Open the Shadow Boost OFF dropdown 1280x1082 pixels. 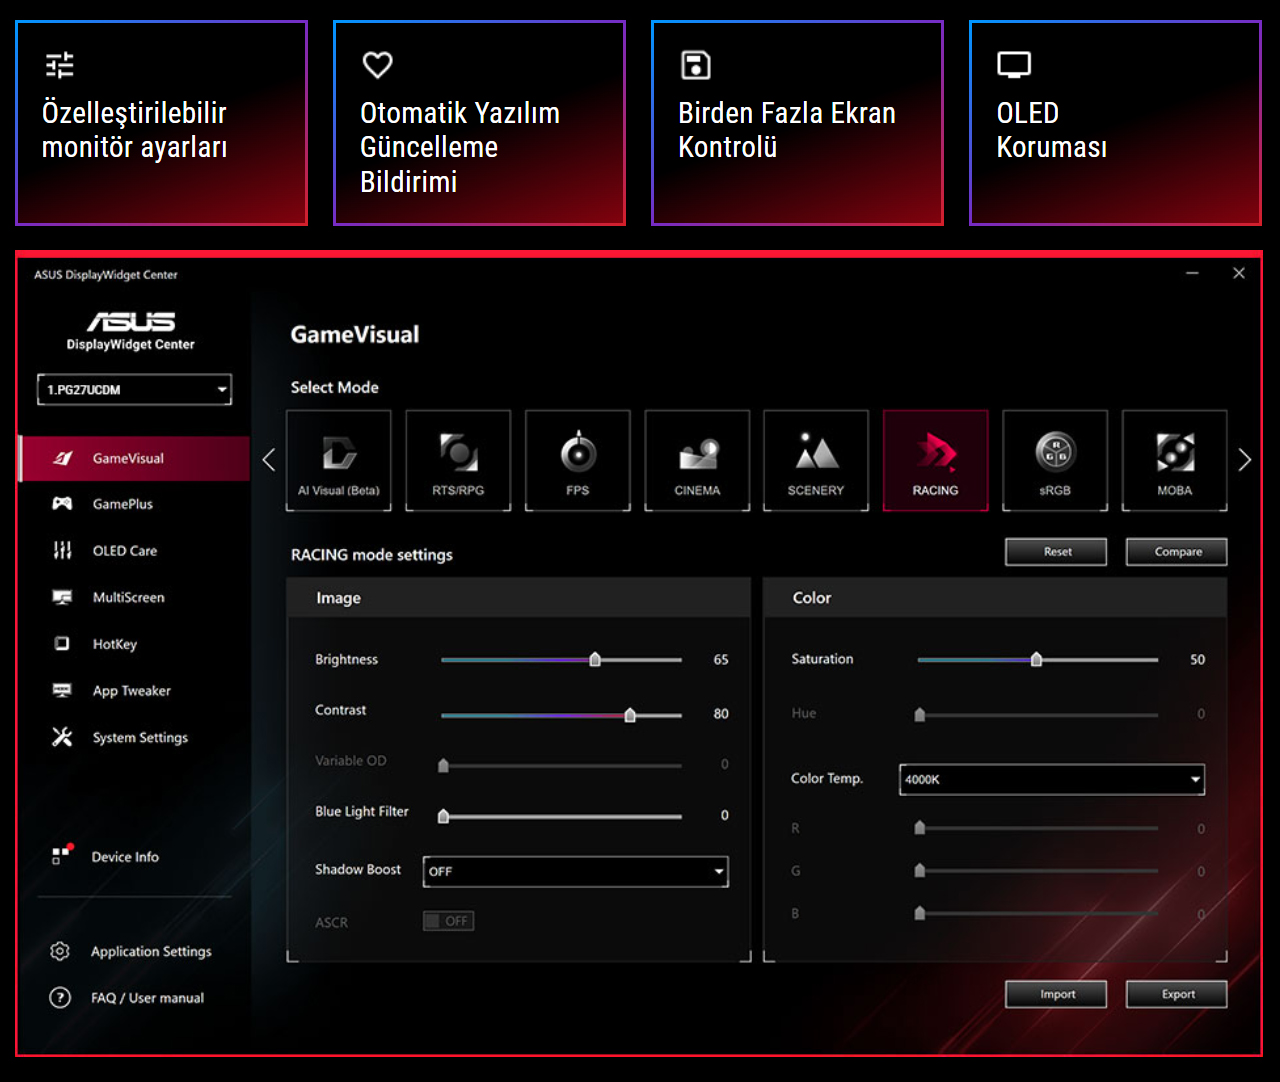(x=575, y=871)
